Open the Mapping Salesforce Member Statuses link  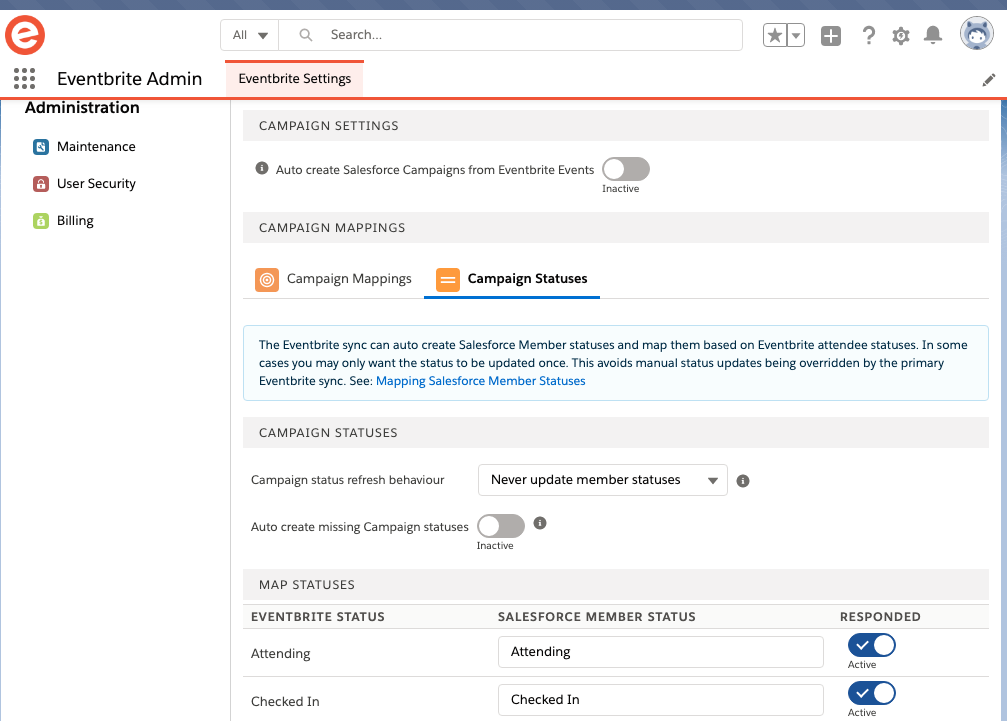point(480,381)
